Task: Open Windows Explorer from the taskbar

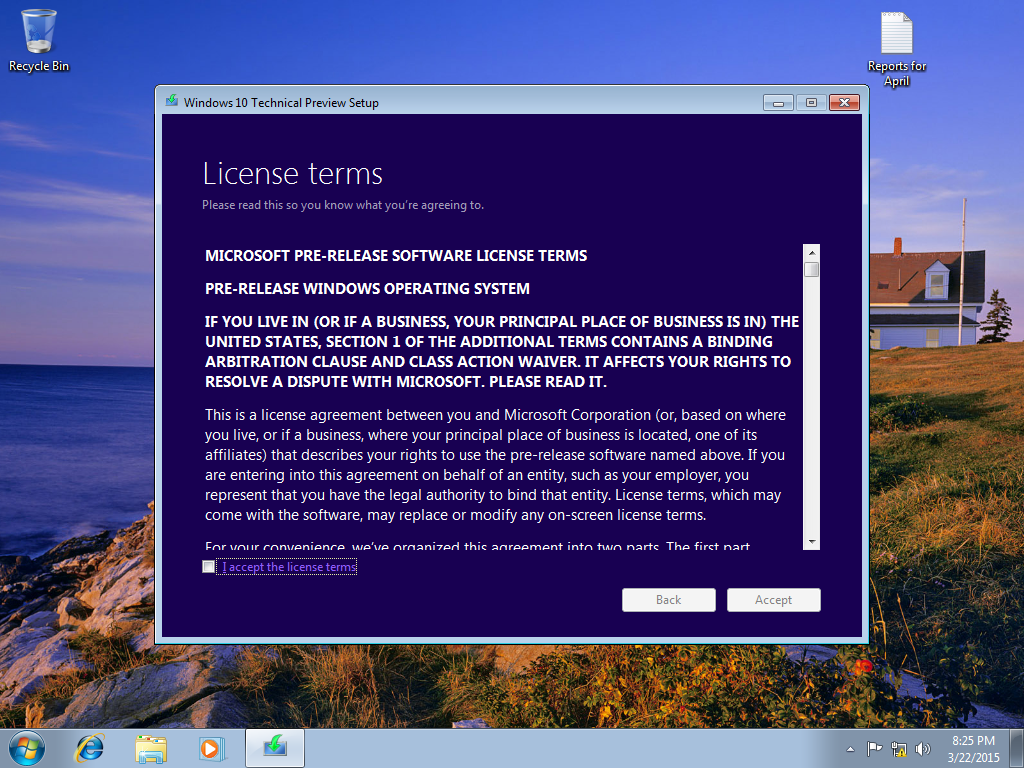Action: 151,747
